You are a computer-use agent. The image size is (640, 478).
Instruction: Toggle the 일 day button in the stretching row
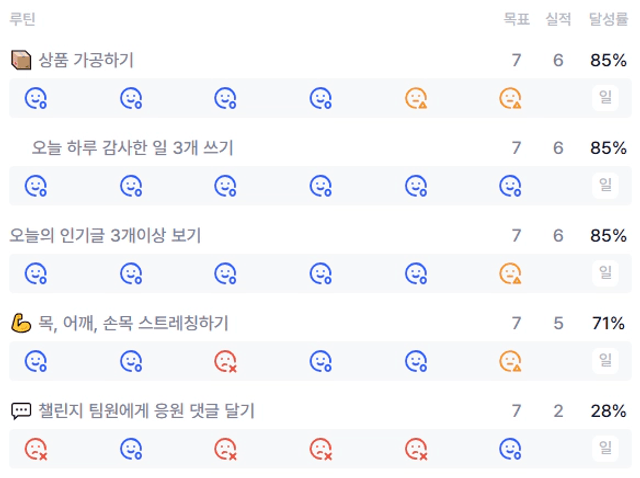point(605,361)
